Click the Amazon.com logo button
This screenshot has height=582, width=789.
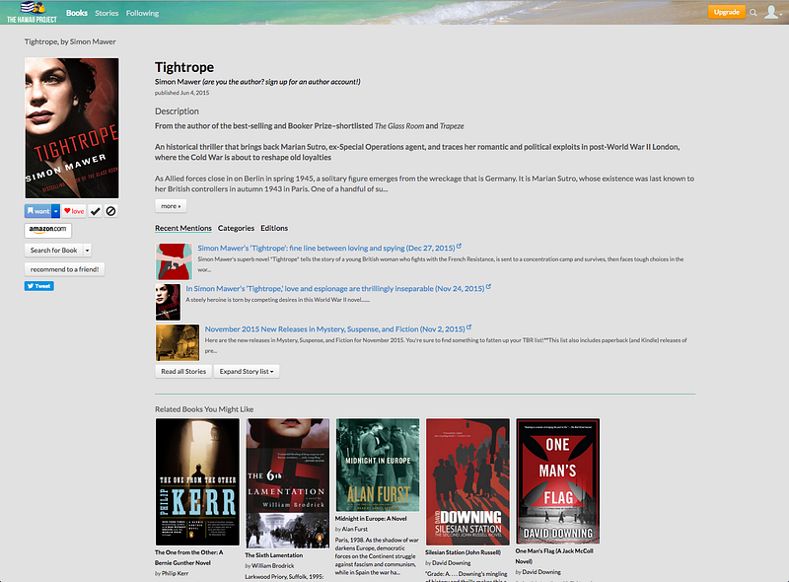tap(47, 230)
